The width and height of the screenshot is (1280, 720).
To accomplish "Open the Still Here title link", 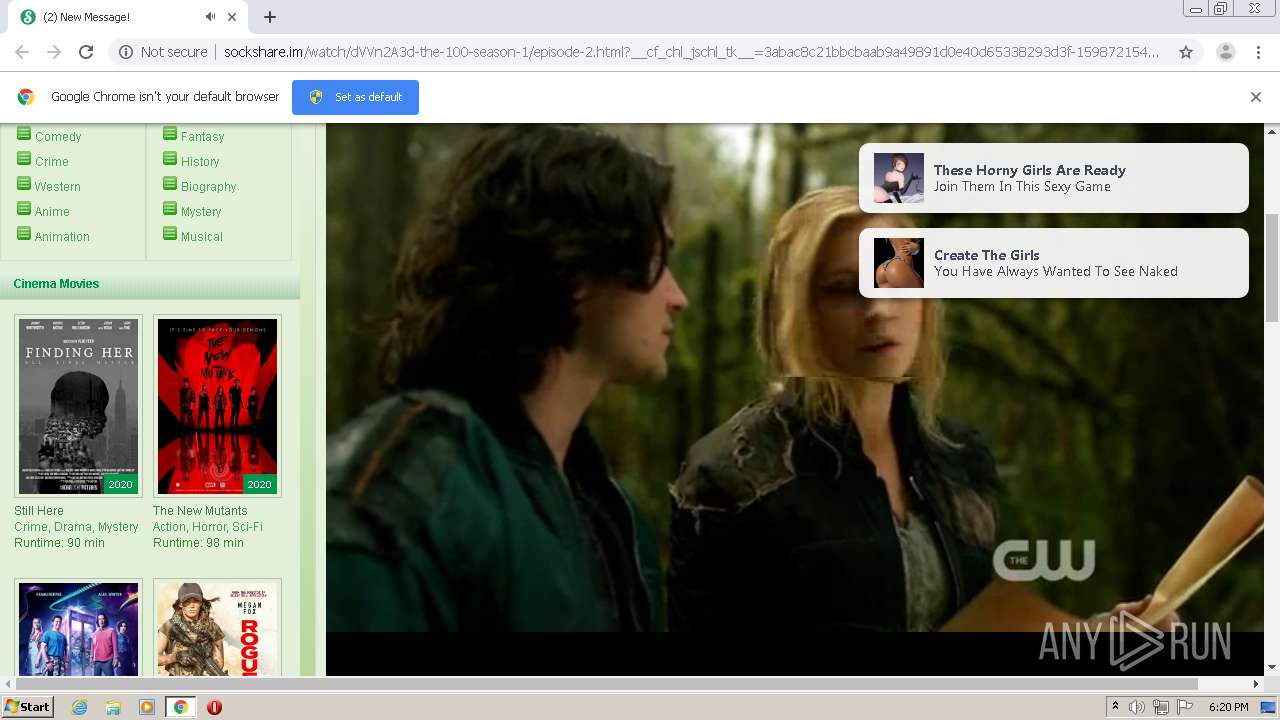I will click(x=39, y=511).
